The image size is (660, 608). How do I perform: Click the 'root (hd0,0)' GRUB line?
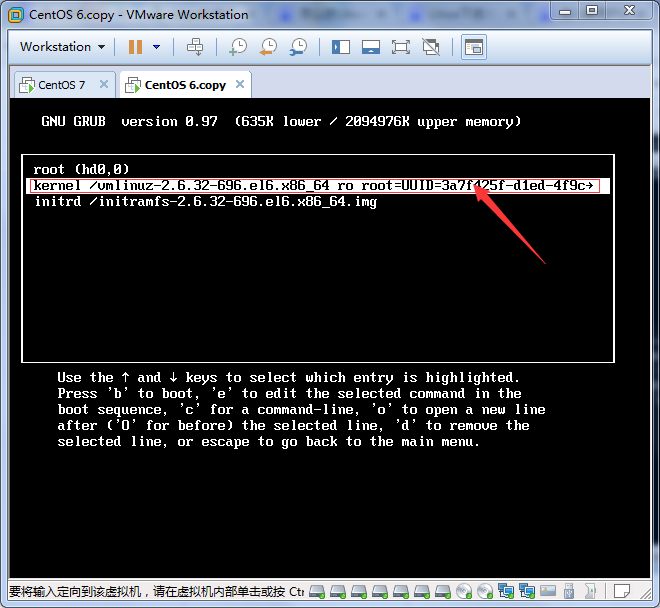pos(81,169)
